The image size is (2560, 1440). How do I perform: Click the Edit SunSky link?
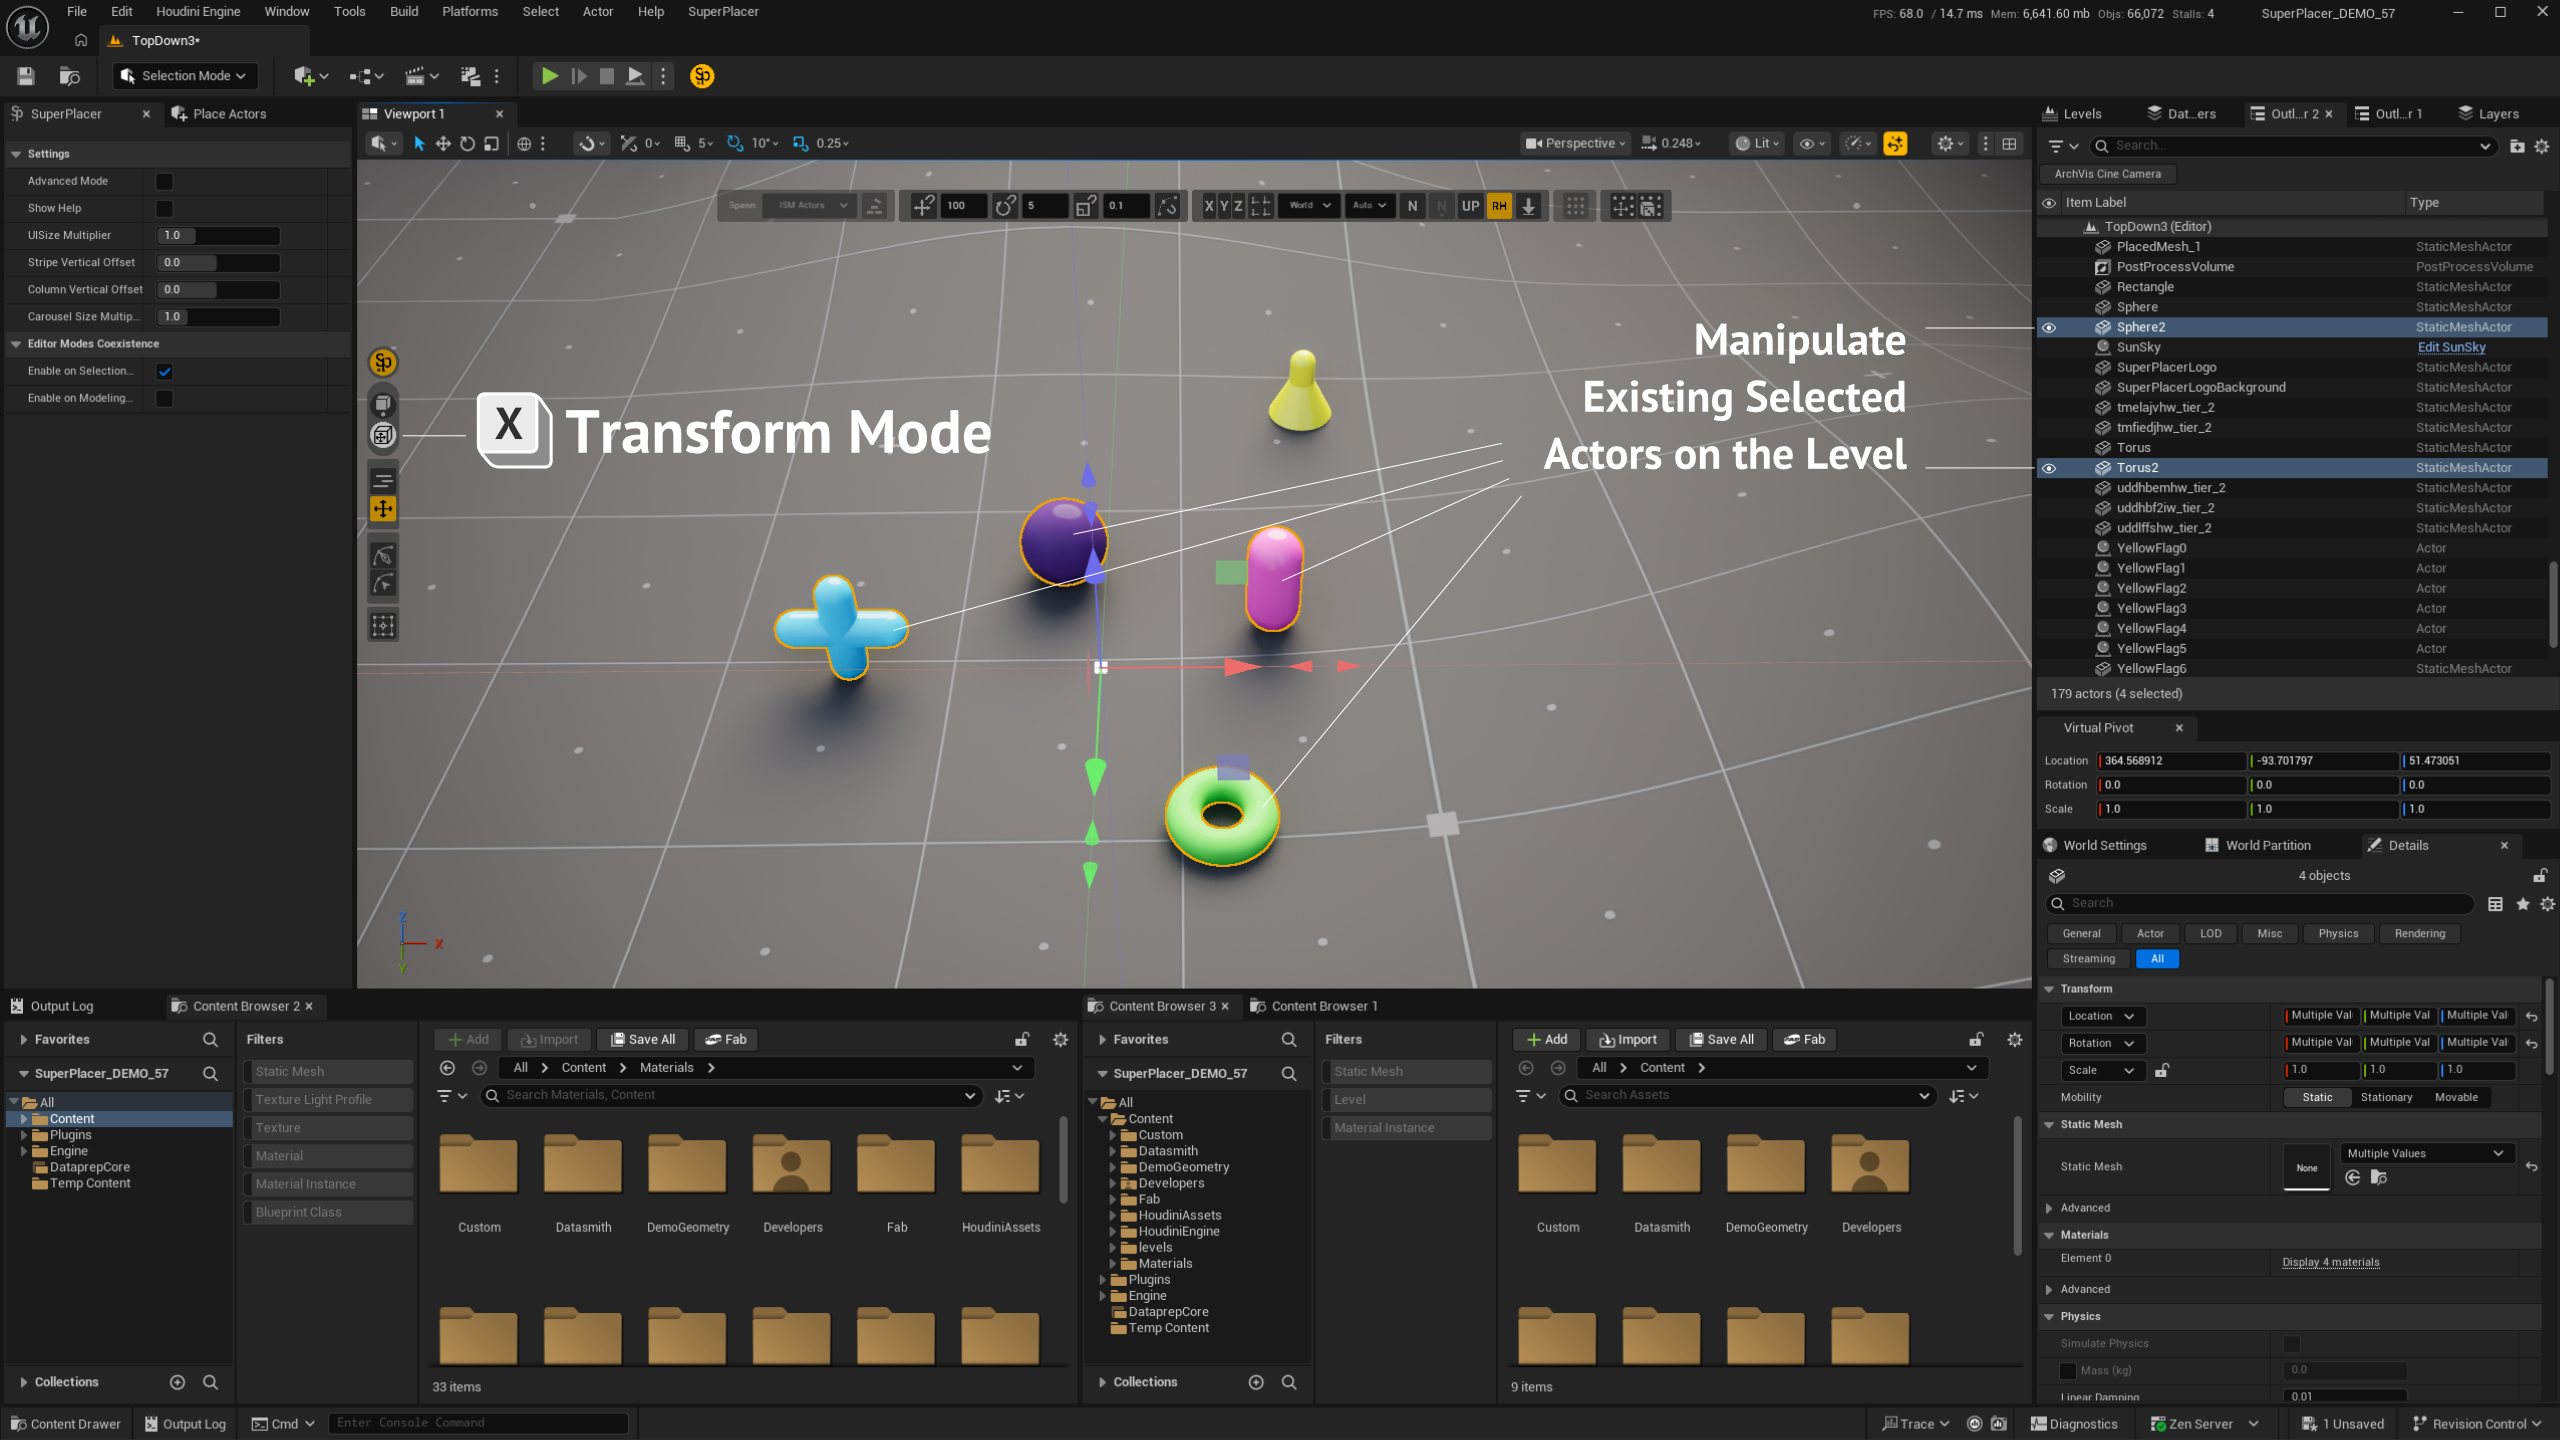click(x=2451, y=348)
